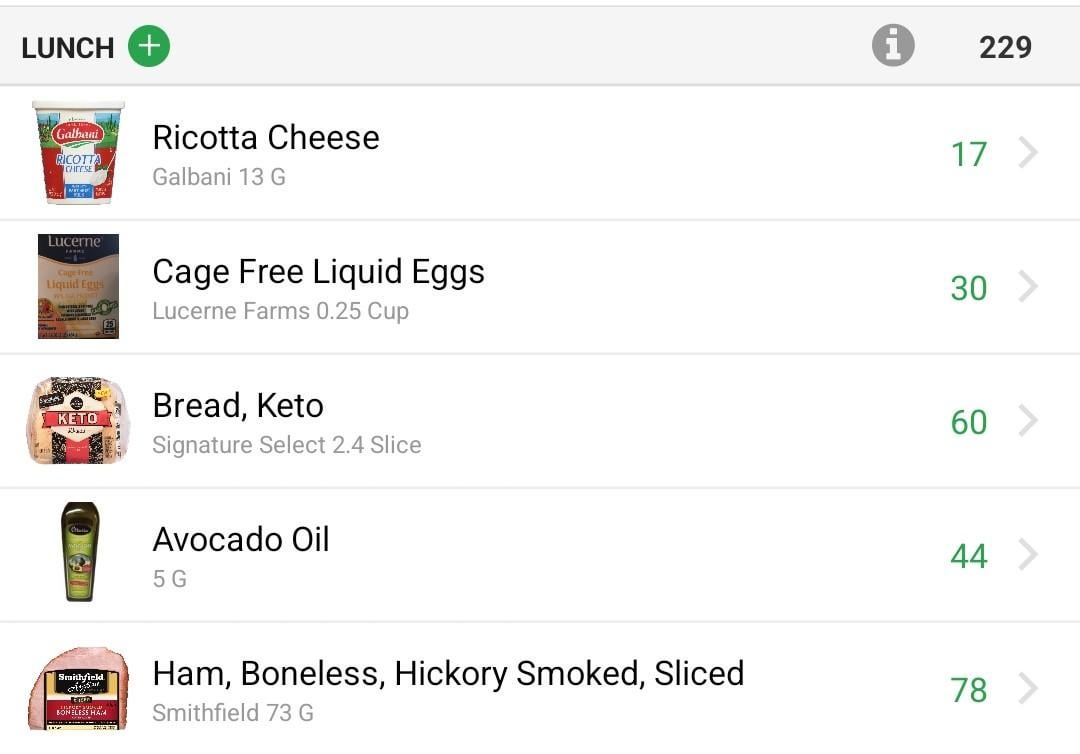Viewport: 1080px width, 754px height.
Task: Expand the ham entry chevron
Action: (x=1028, y=689)
